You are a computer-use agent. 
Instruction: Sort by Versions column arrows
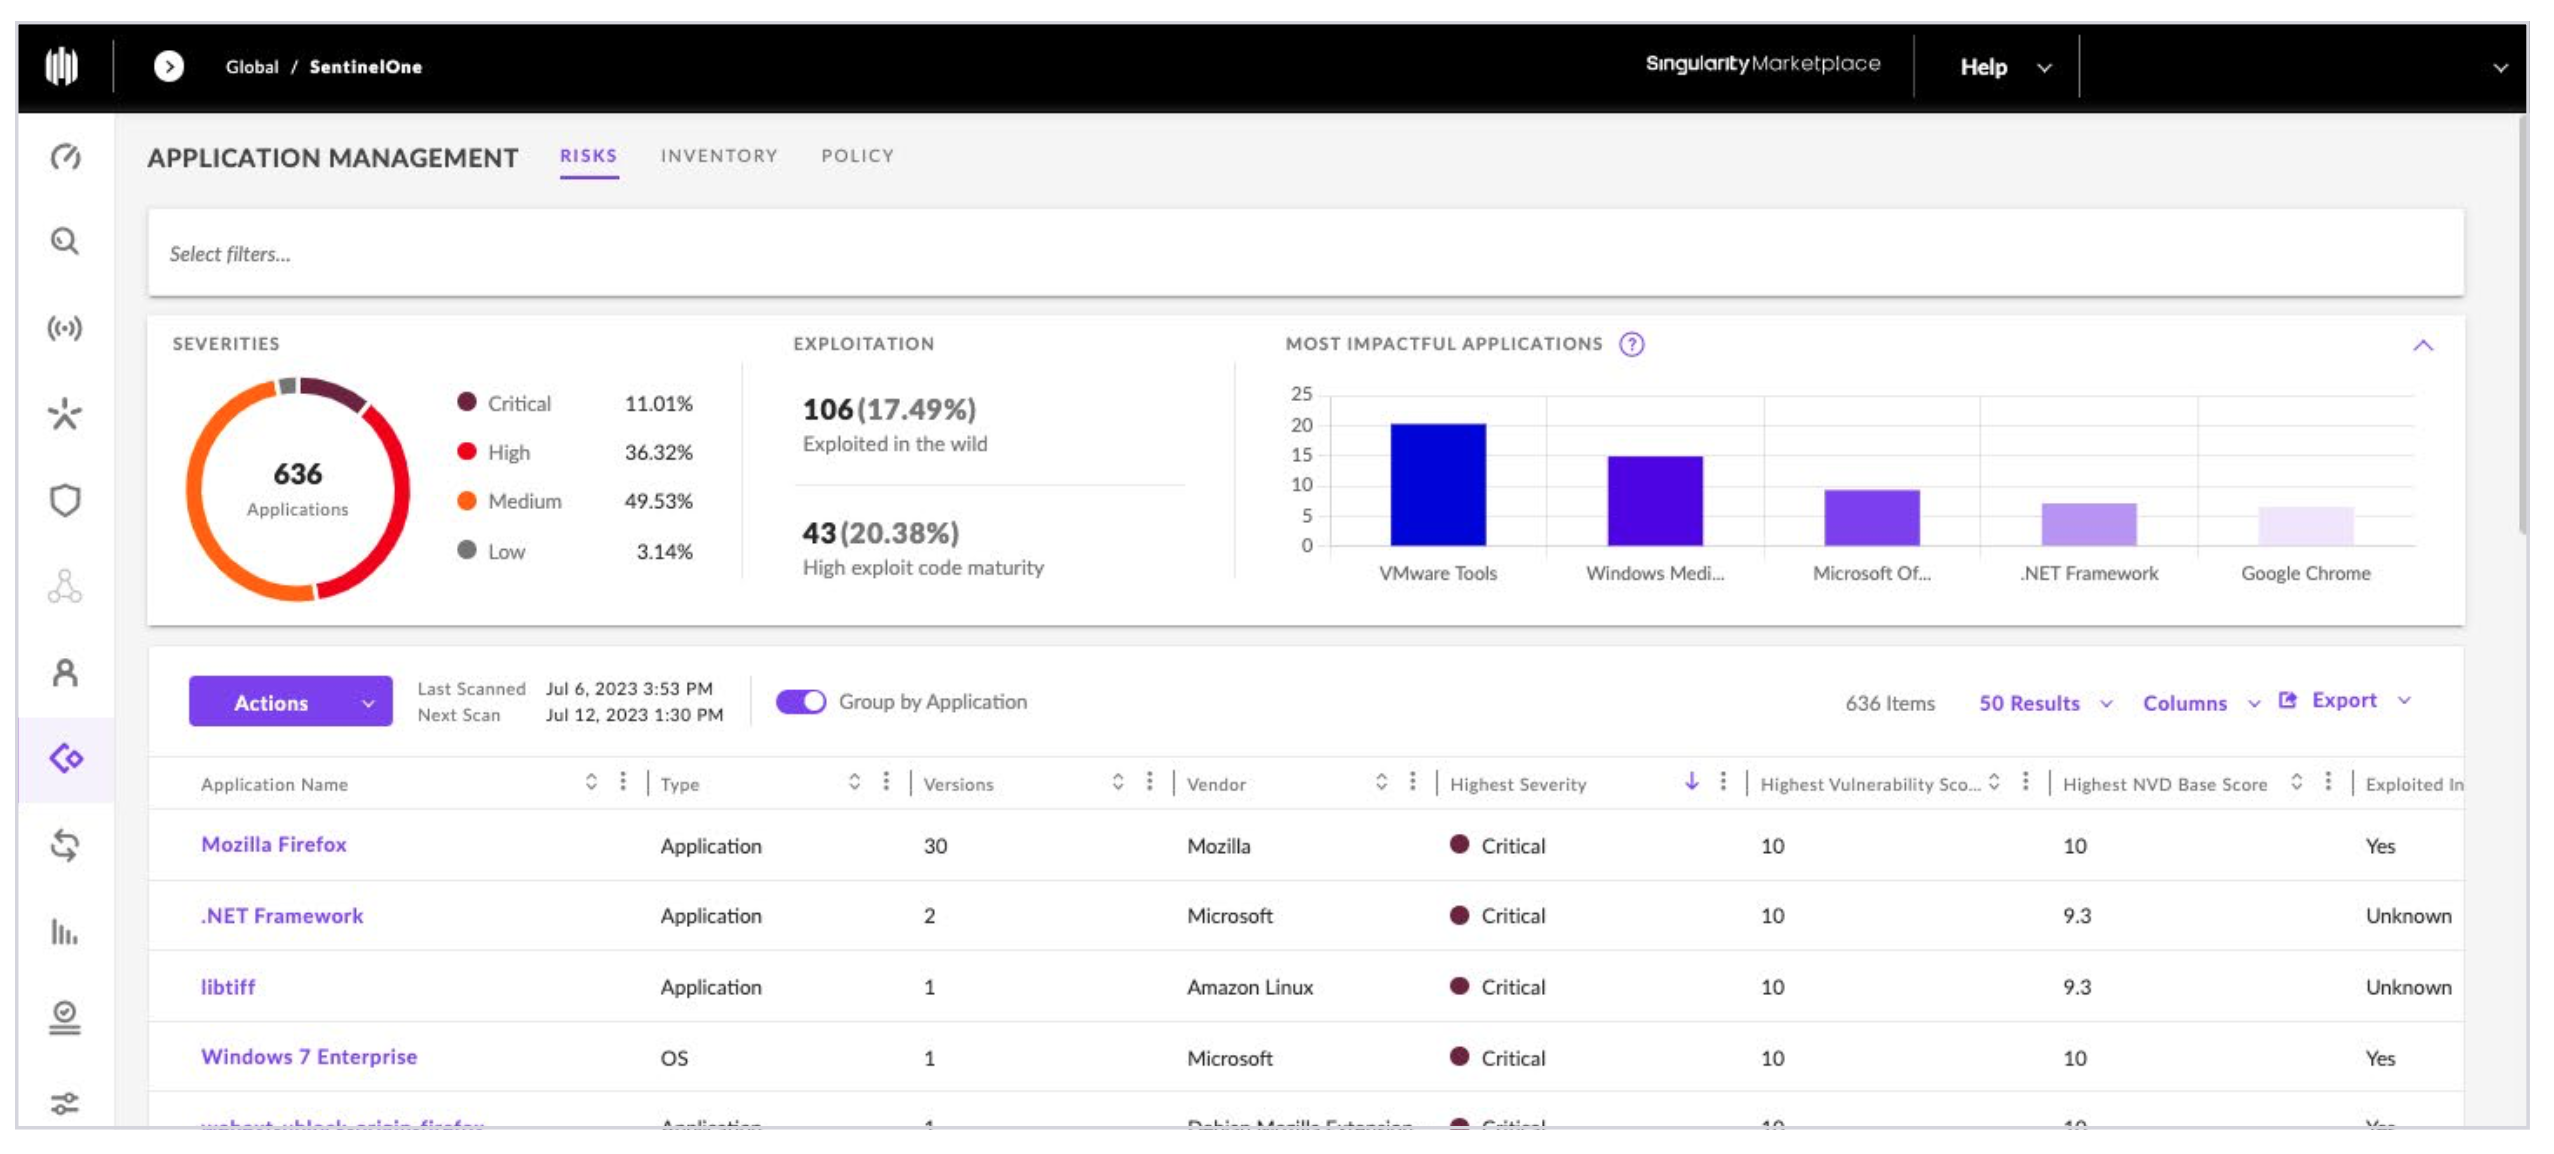pos(1117,782)
